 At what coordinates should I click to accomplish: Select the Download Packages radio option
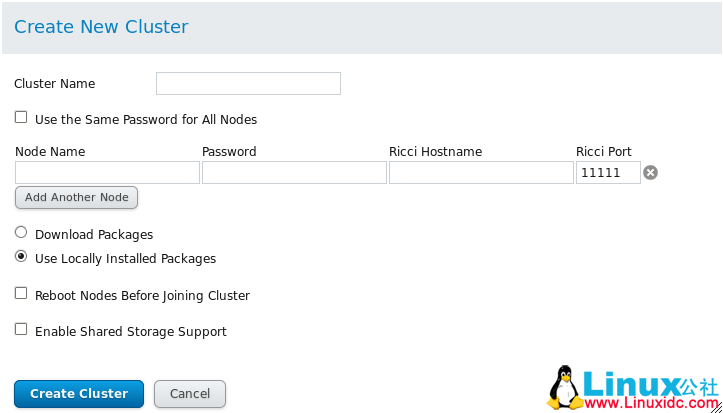tap(21, 233)
